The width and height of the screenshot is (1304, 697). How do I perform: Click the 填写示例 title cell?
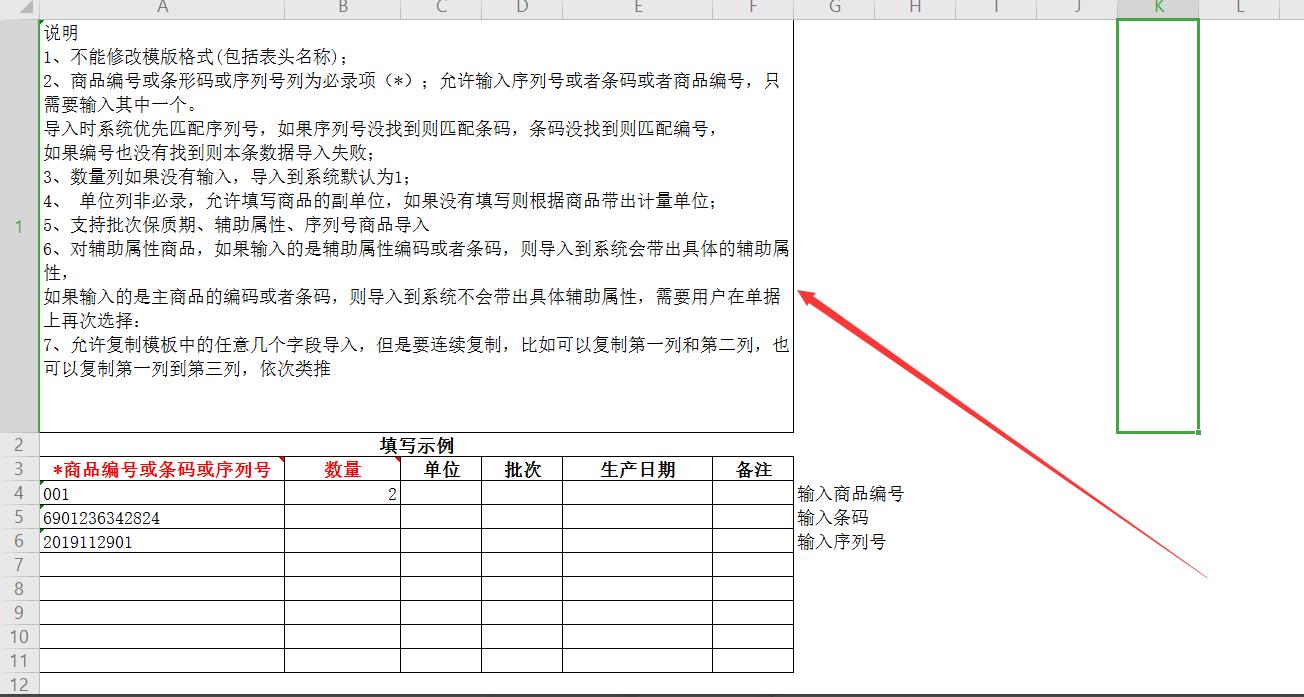[416, 445]
